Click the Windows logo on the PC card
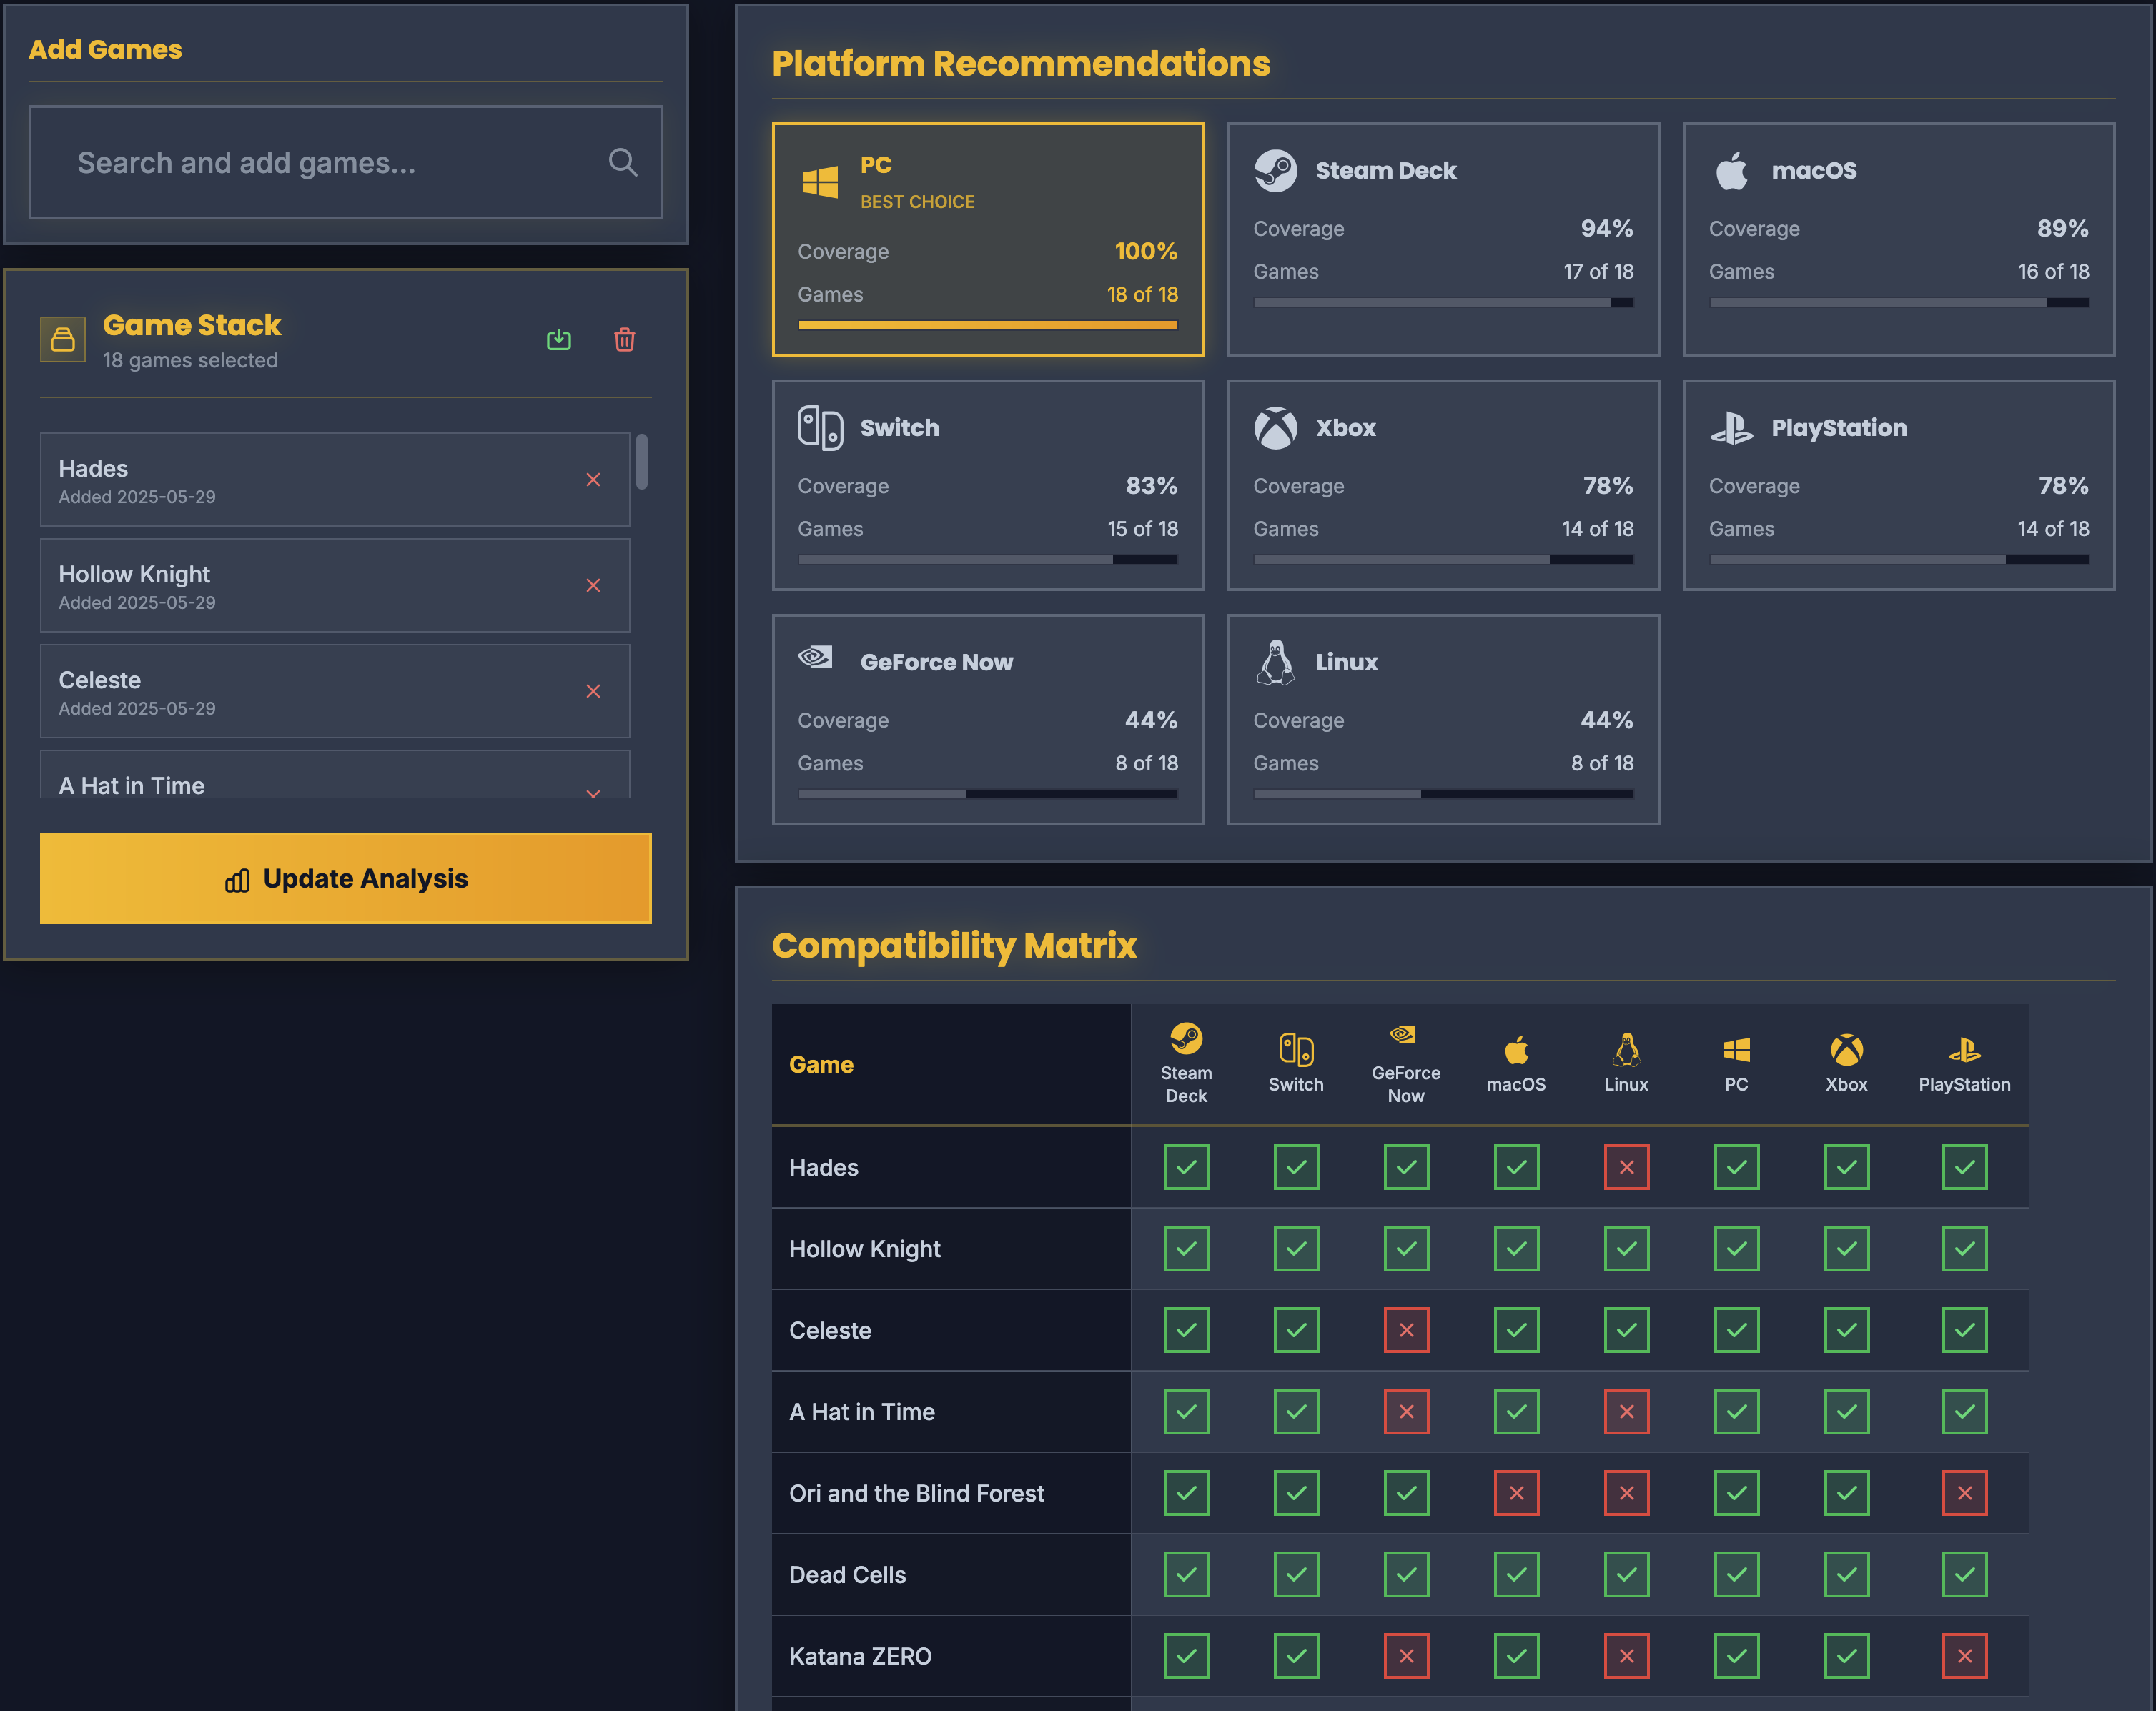Image resolution: width=2156 pixels, height=1711 pixels. (820, 182)
